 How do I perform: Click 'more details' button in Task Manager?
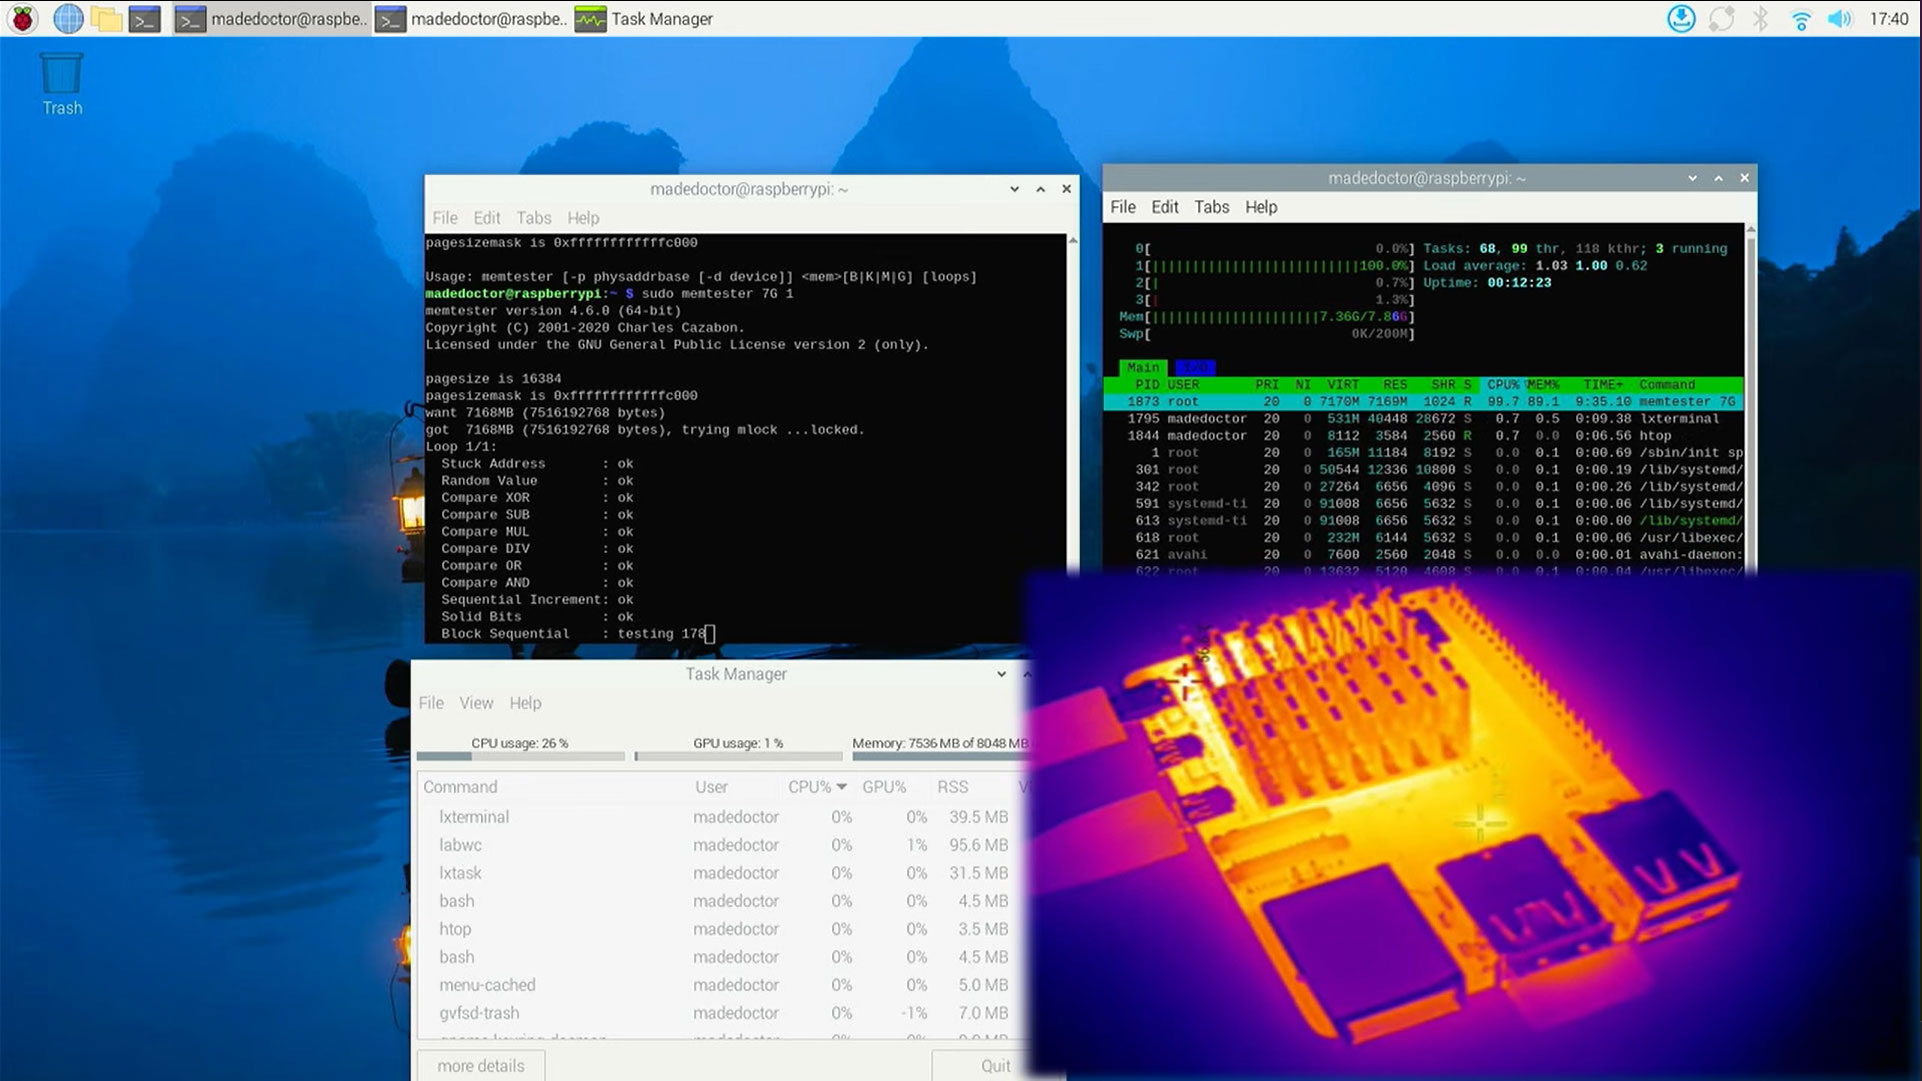pyautogui.click(x=482, y=1065)
